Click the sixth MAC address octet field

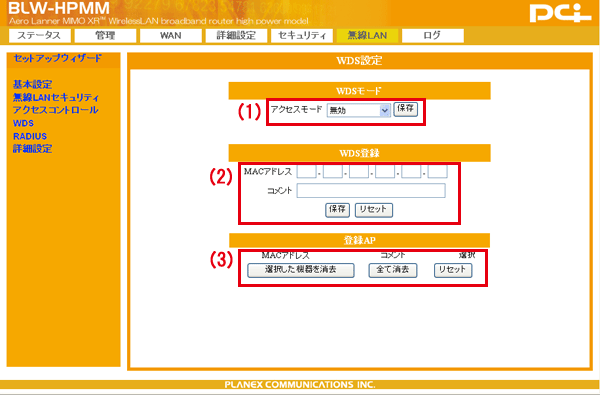[437, 171]
